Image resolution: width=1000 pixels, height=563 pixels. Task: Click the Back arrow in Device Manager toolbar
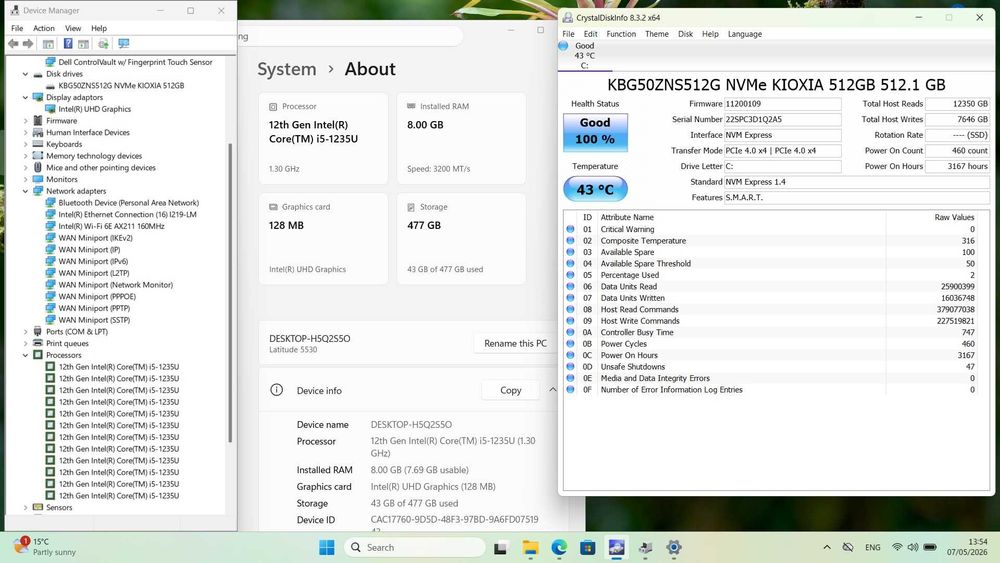tap(13, 43)
